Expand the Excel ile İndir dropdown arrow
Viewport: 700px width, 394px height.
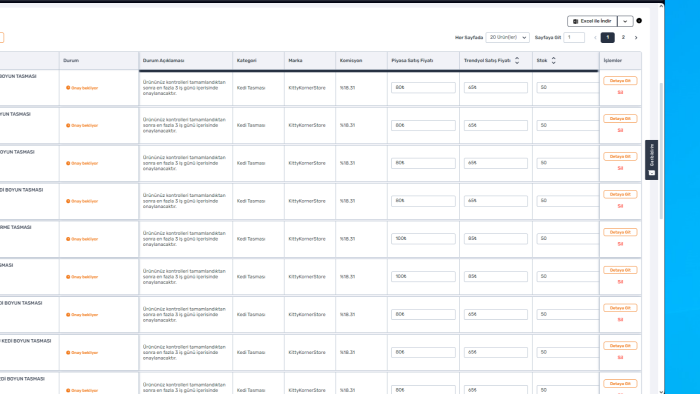tap(625, 21)
